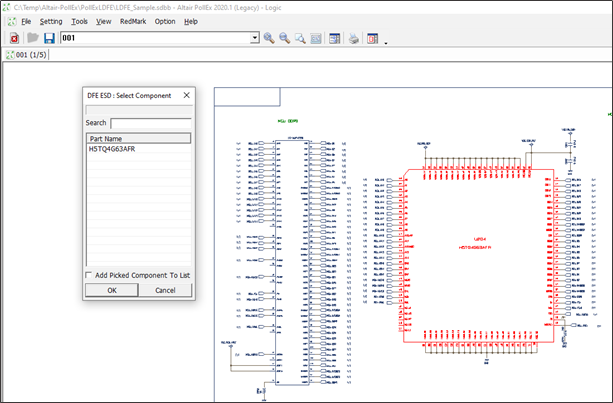Click the zoom out magnifier icon
This screenshot has width=613, height=403.
click(286, 38)
